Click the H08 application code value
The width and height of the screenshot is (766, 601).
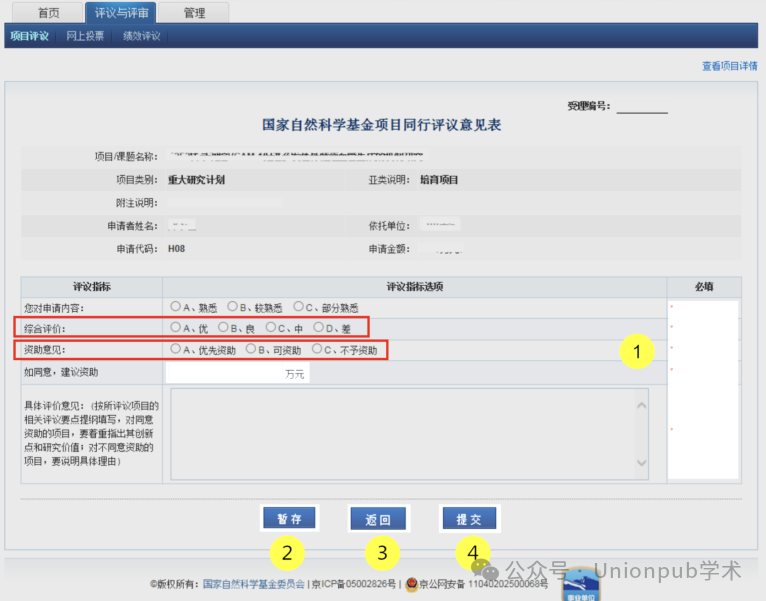[x=176, y=249]
